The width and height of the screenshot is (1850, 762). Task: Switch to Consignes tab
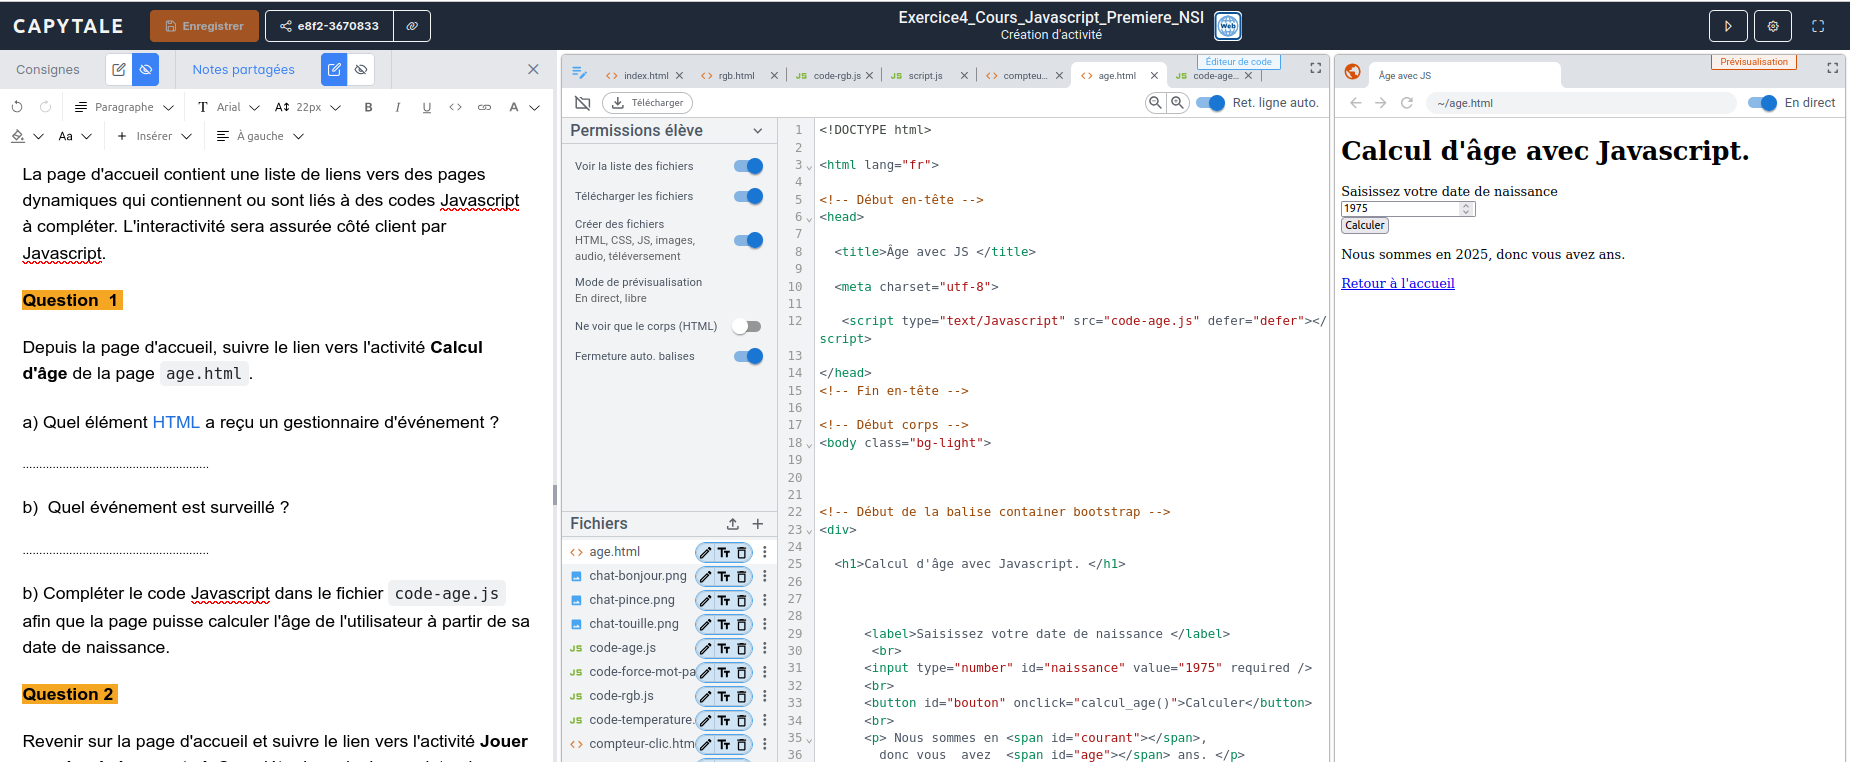tap(48, 69)
